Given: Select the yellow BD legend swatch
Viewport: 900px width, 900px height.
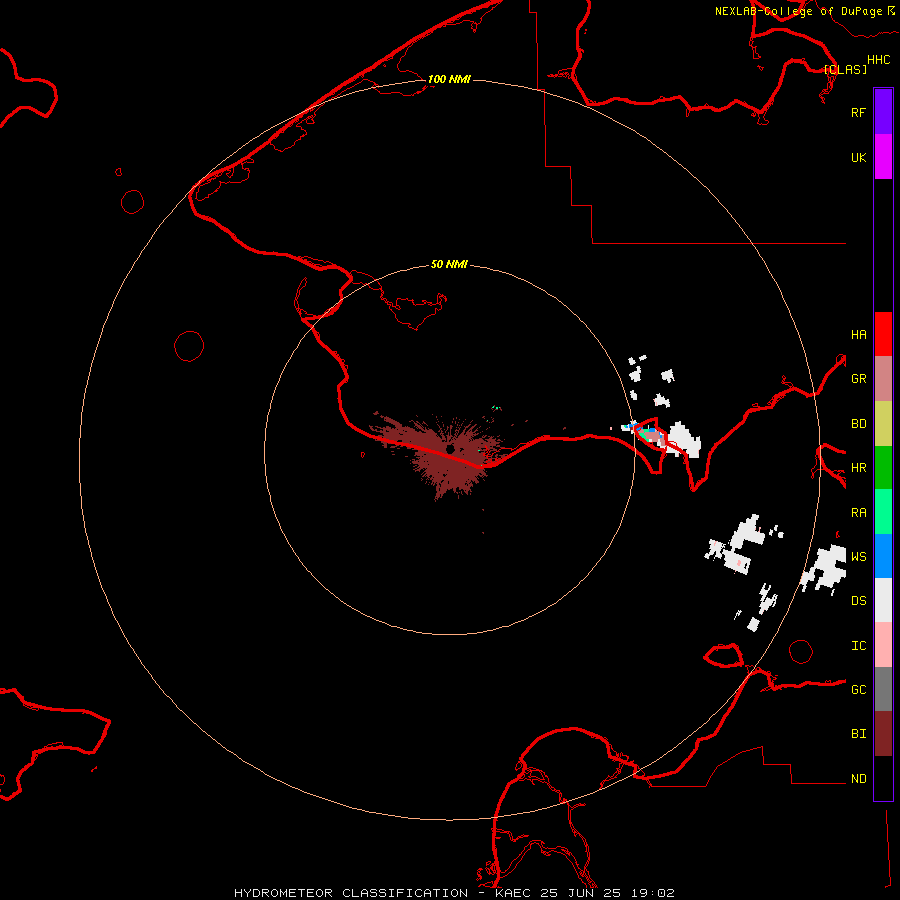Looking at the screenshot, I should pos(883,424).
